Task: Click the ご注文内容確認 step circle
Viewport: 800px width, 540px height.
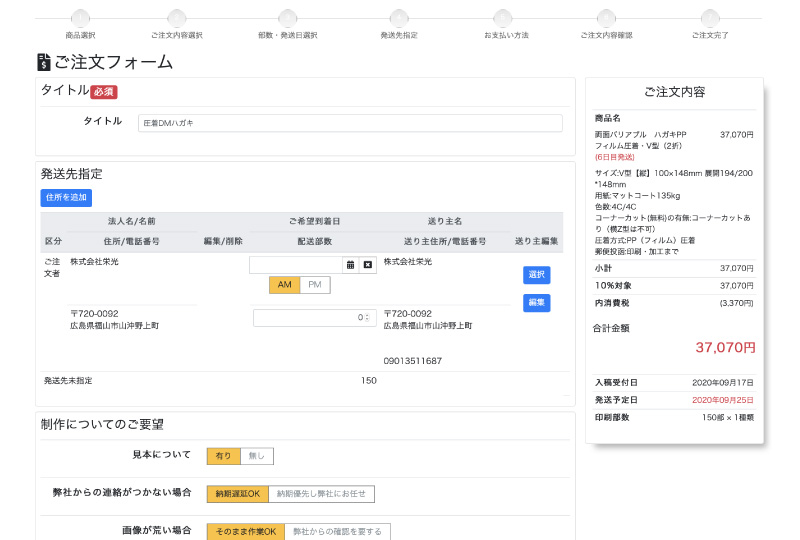Action: tap(606, 18)
